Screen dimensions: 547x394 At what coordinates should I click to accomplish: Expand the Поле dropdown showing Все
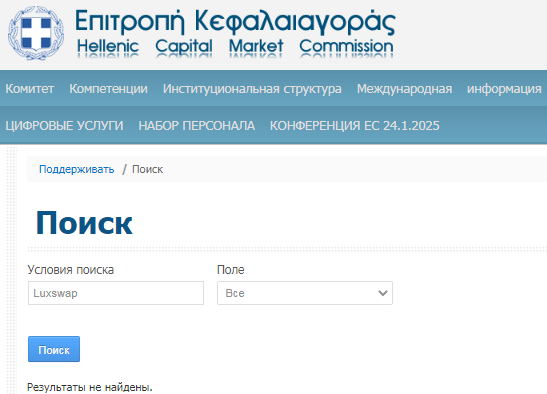pyautogui.click(x=305, y=293)
